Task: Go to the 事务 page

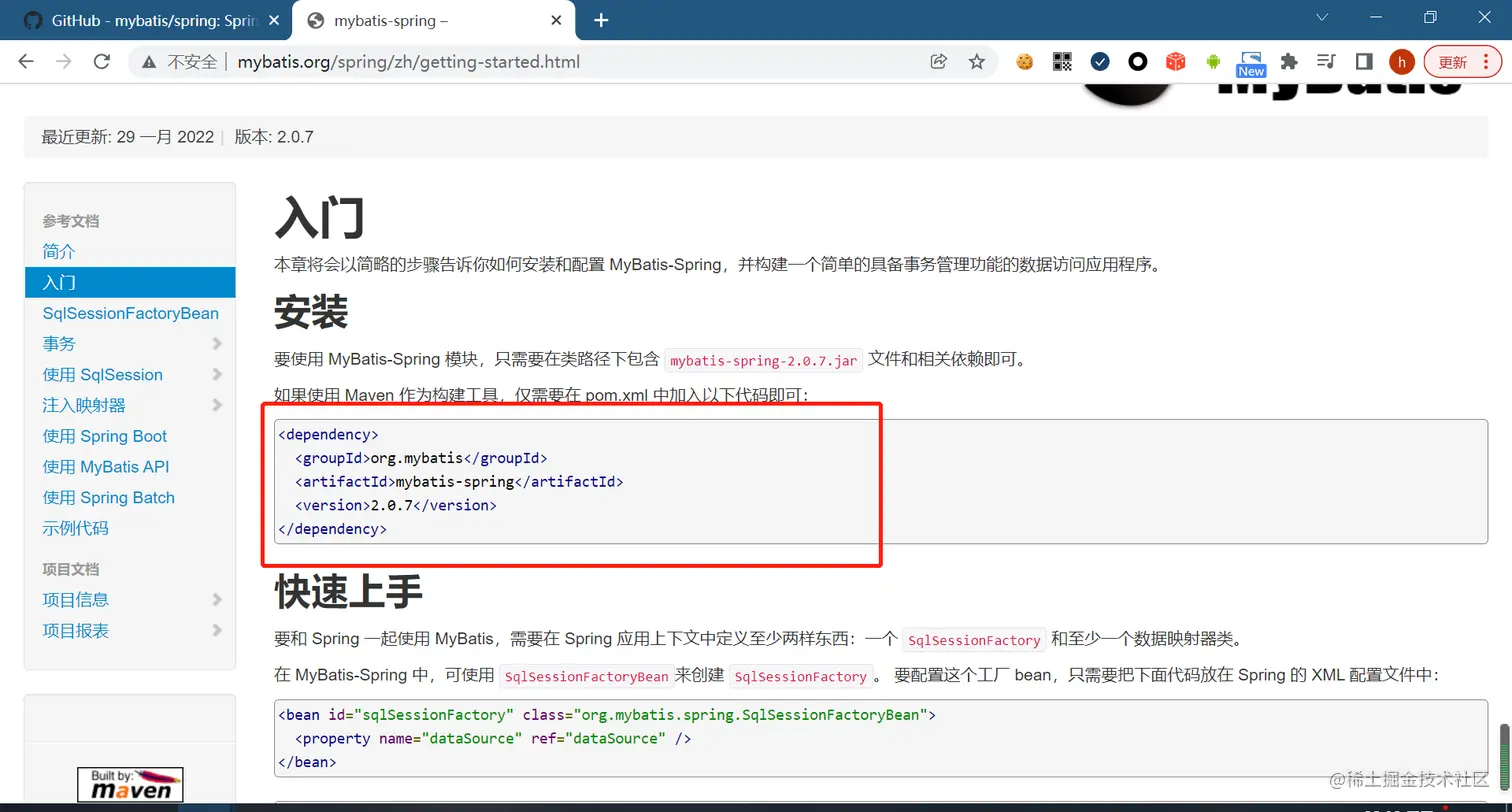Action: (59, 344)
